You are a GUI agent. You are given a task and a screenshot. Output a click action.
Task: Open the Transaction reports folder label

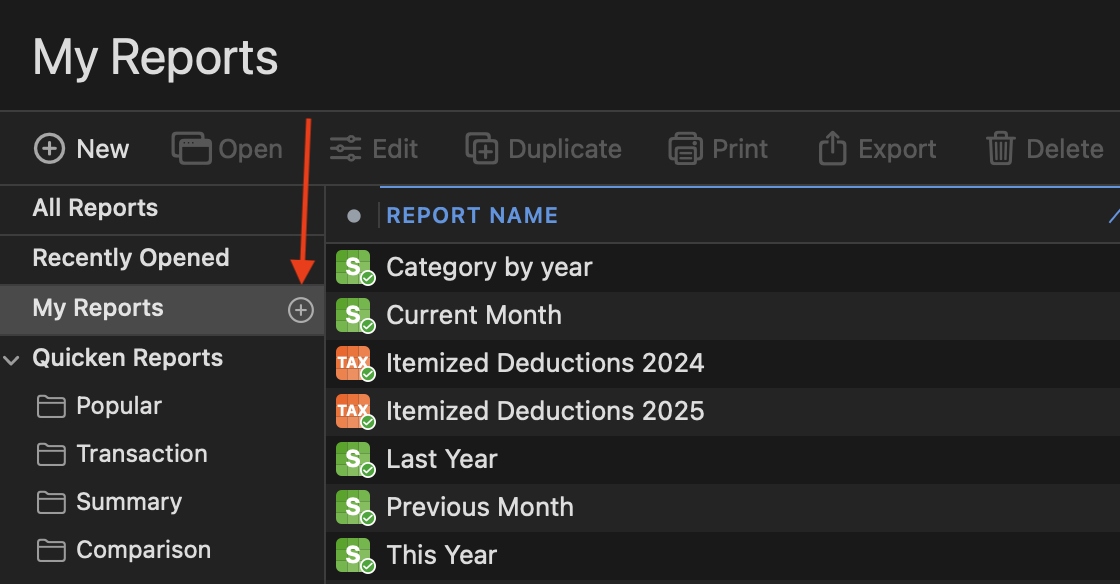141,454
